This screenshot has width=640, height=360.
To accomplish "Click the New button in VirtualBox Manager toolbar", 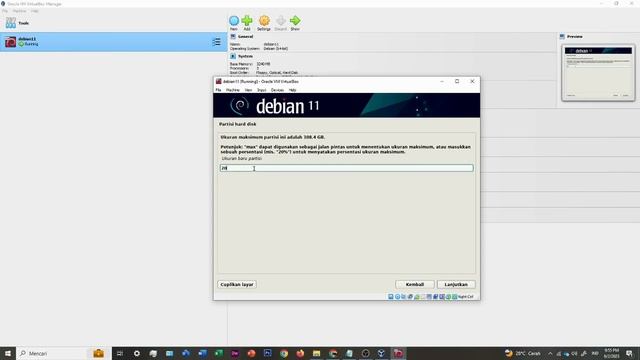I will (x=234, y=23).
